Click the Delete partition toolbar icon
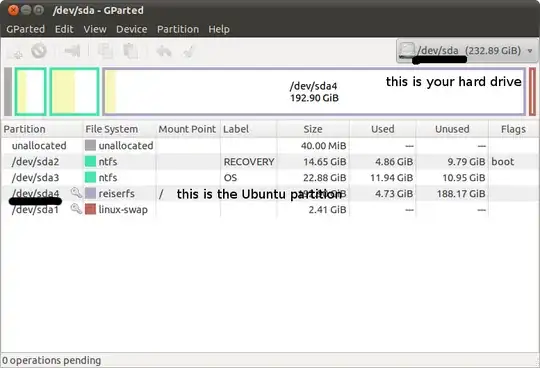 (39, 51)
